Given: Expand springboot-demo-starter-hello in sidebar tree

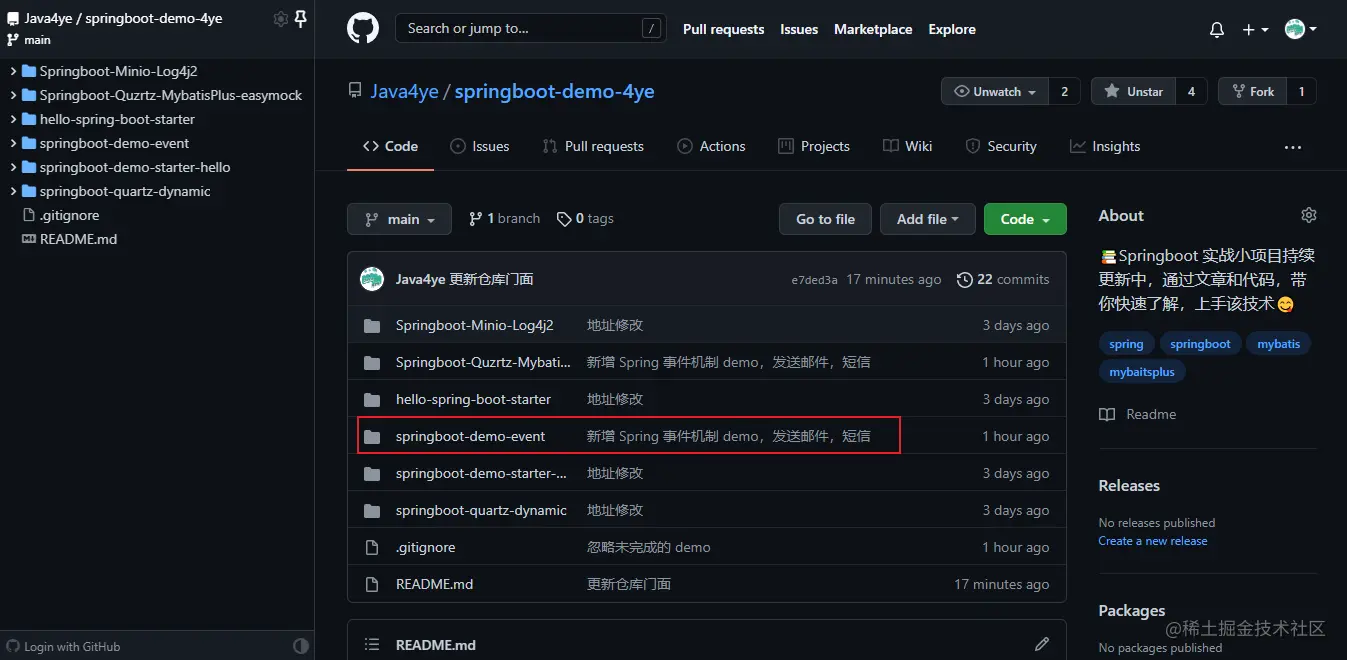Looking at the screenshot, I should tap(13, 167).
